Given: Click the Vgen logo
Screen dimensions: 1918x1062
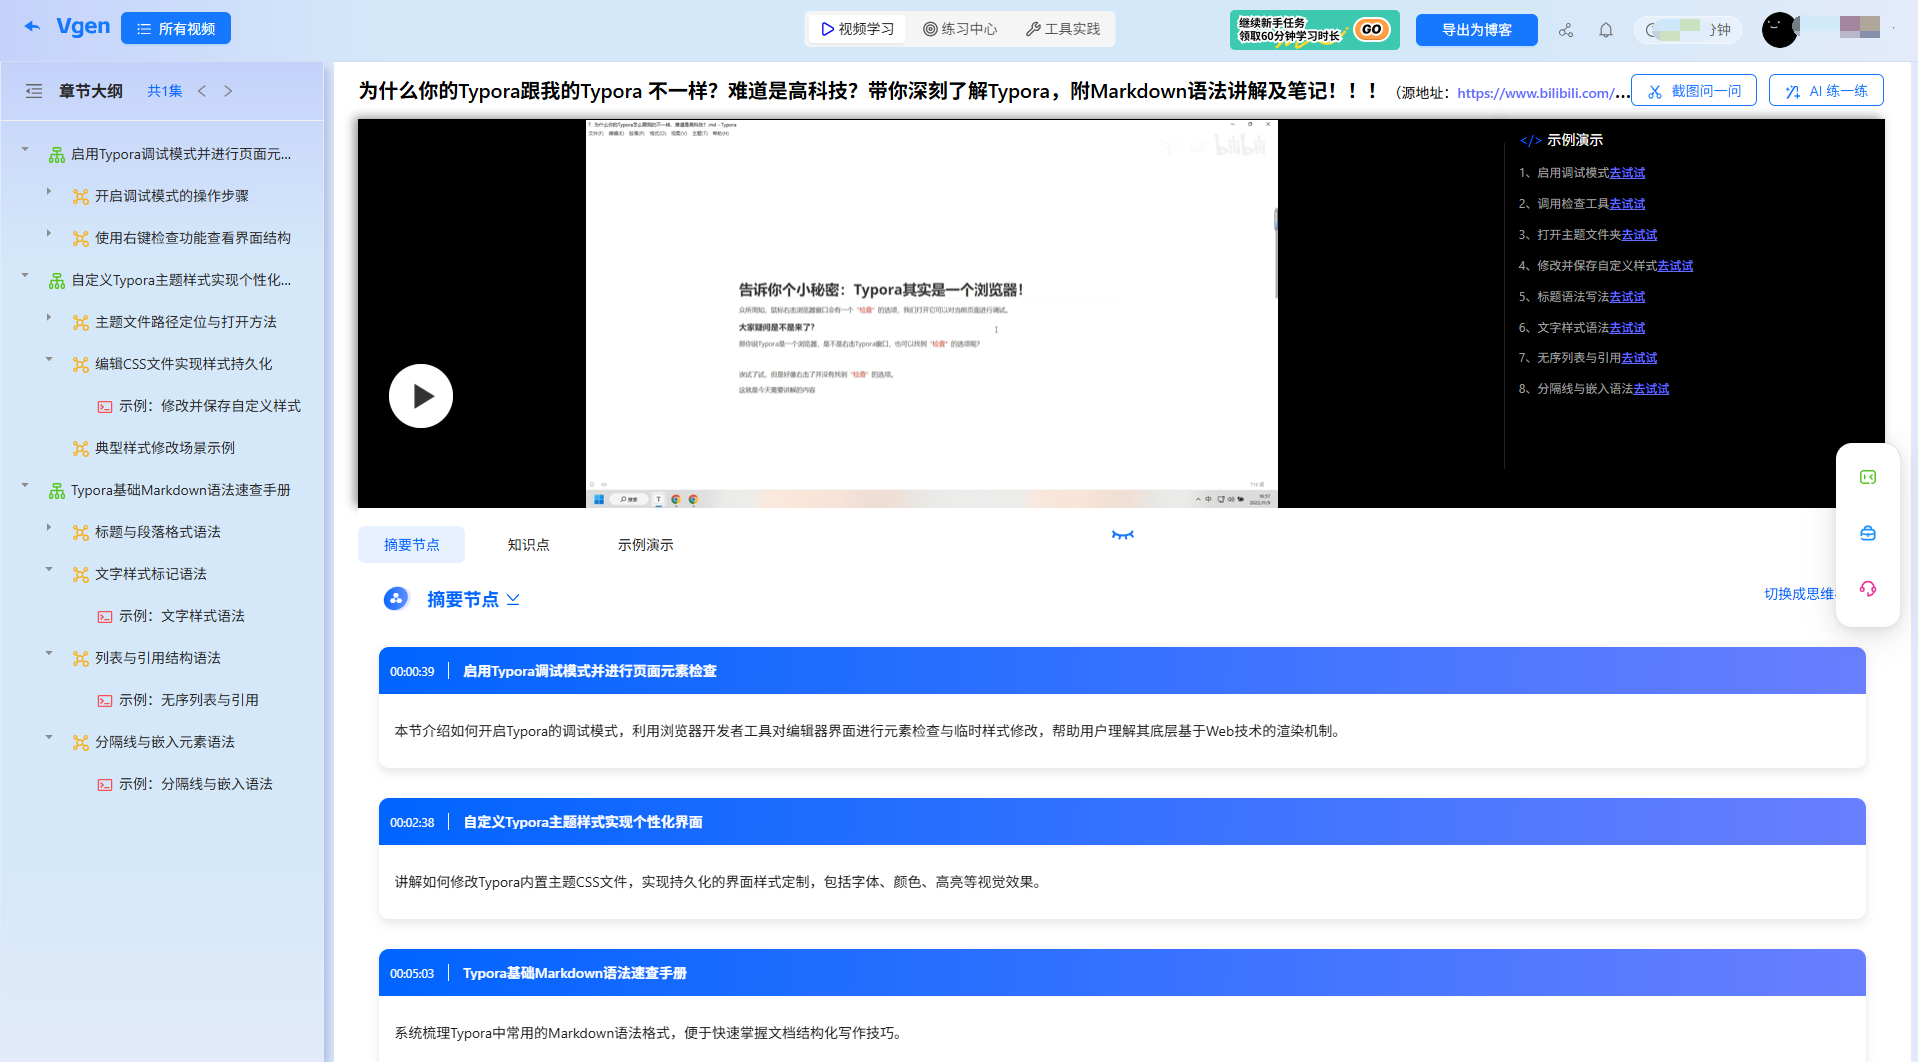Looking at the screenshot, I should pos(83,27).
